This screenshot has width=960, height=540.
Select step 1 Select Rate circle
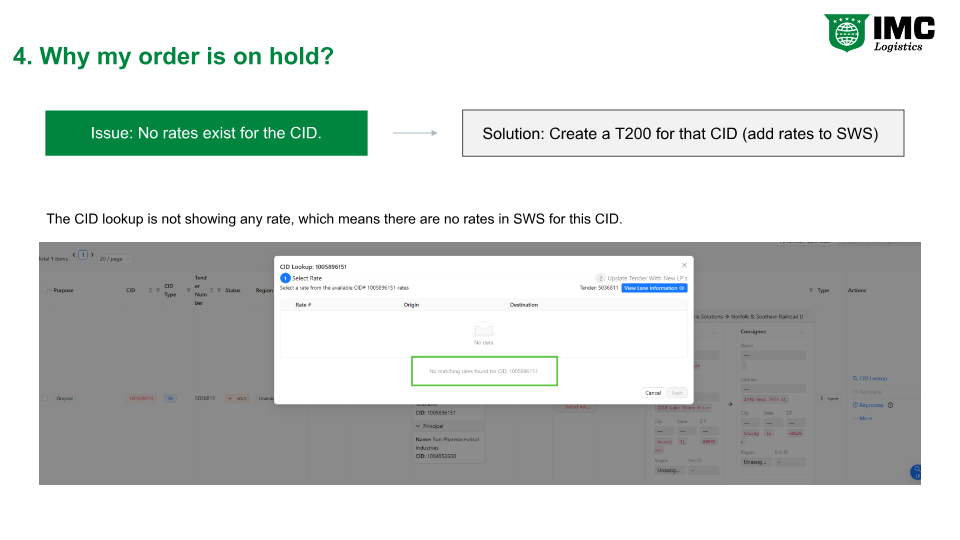pos(285,278)
